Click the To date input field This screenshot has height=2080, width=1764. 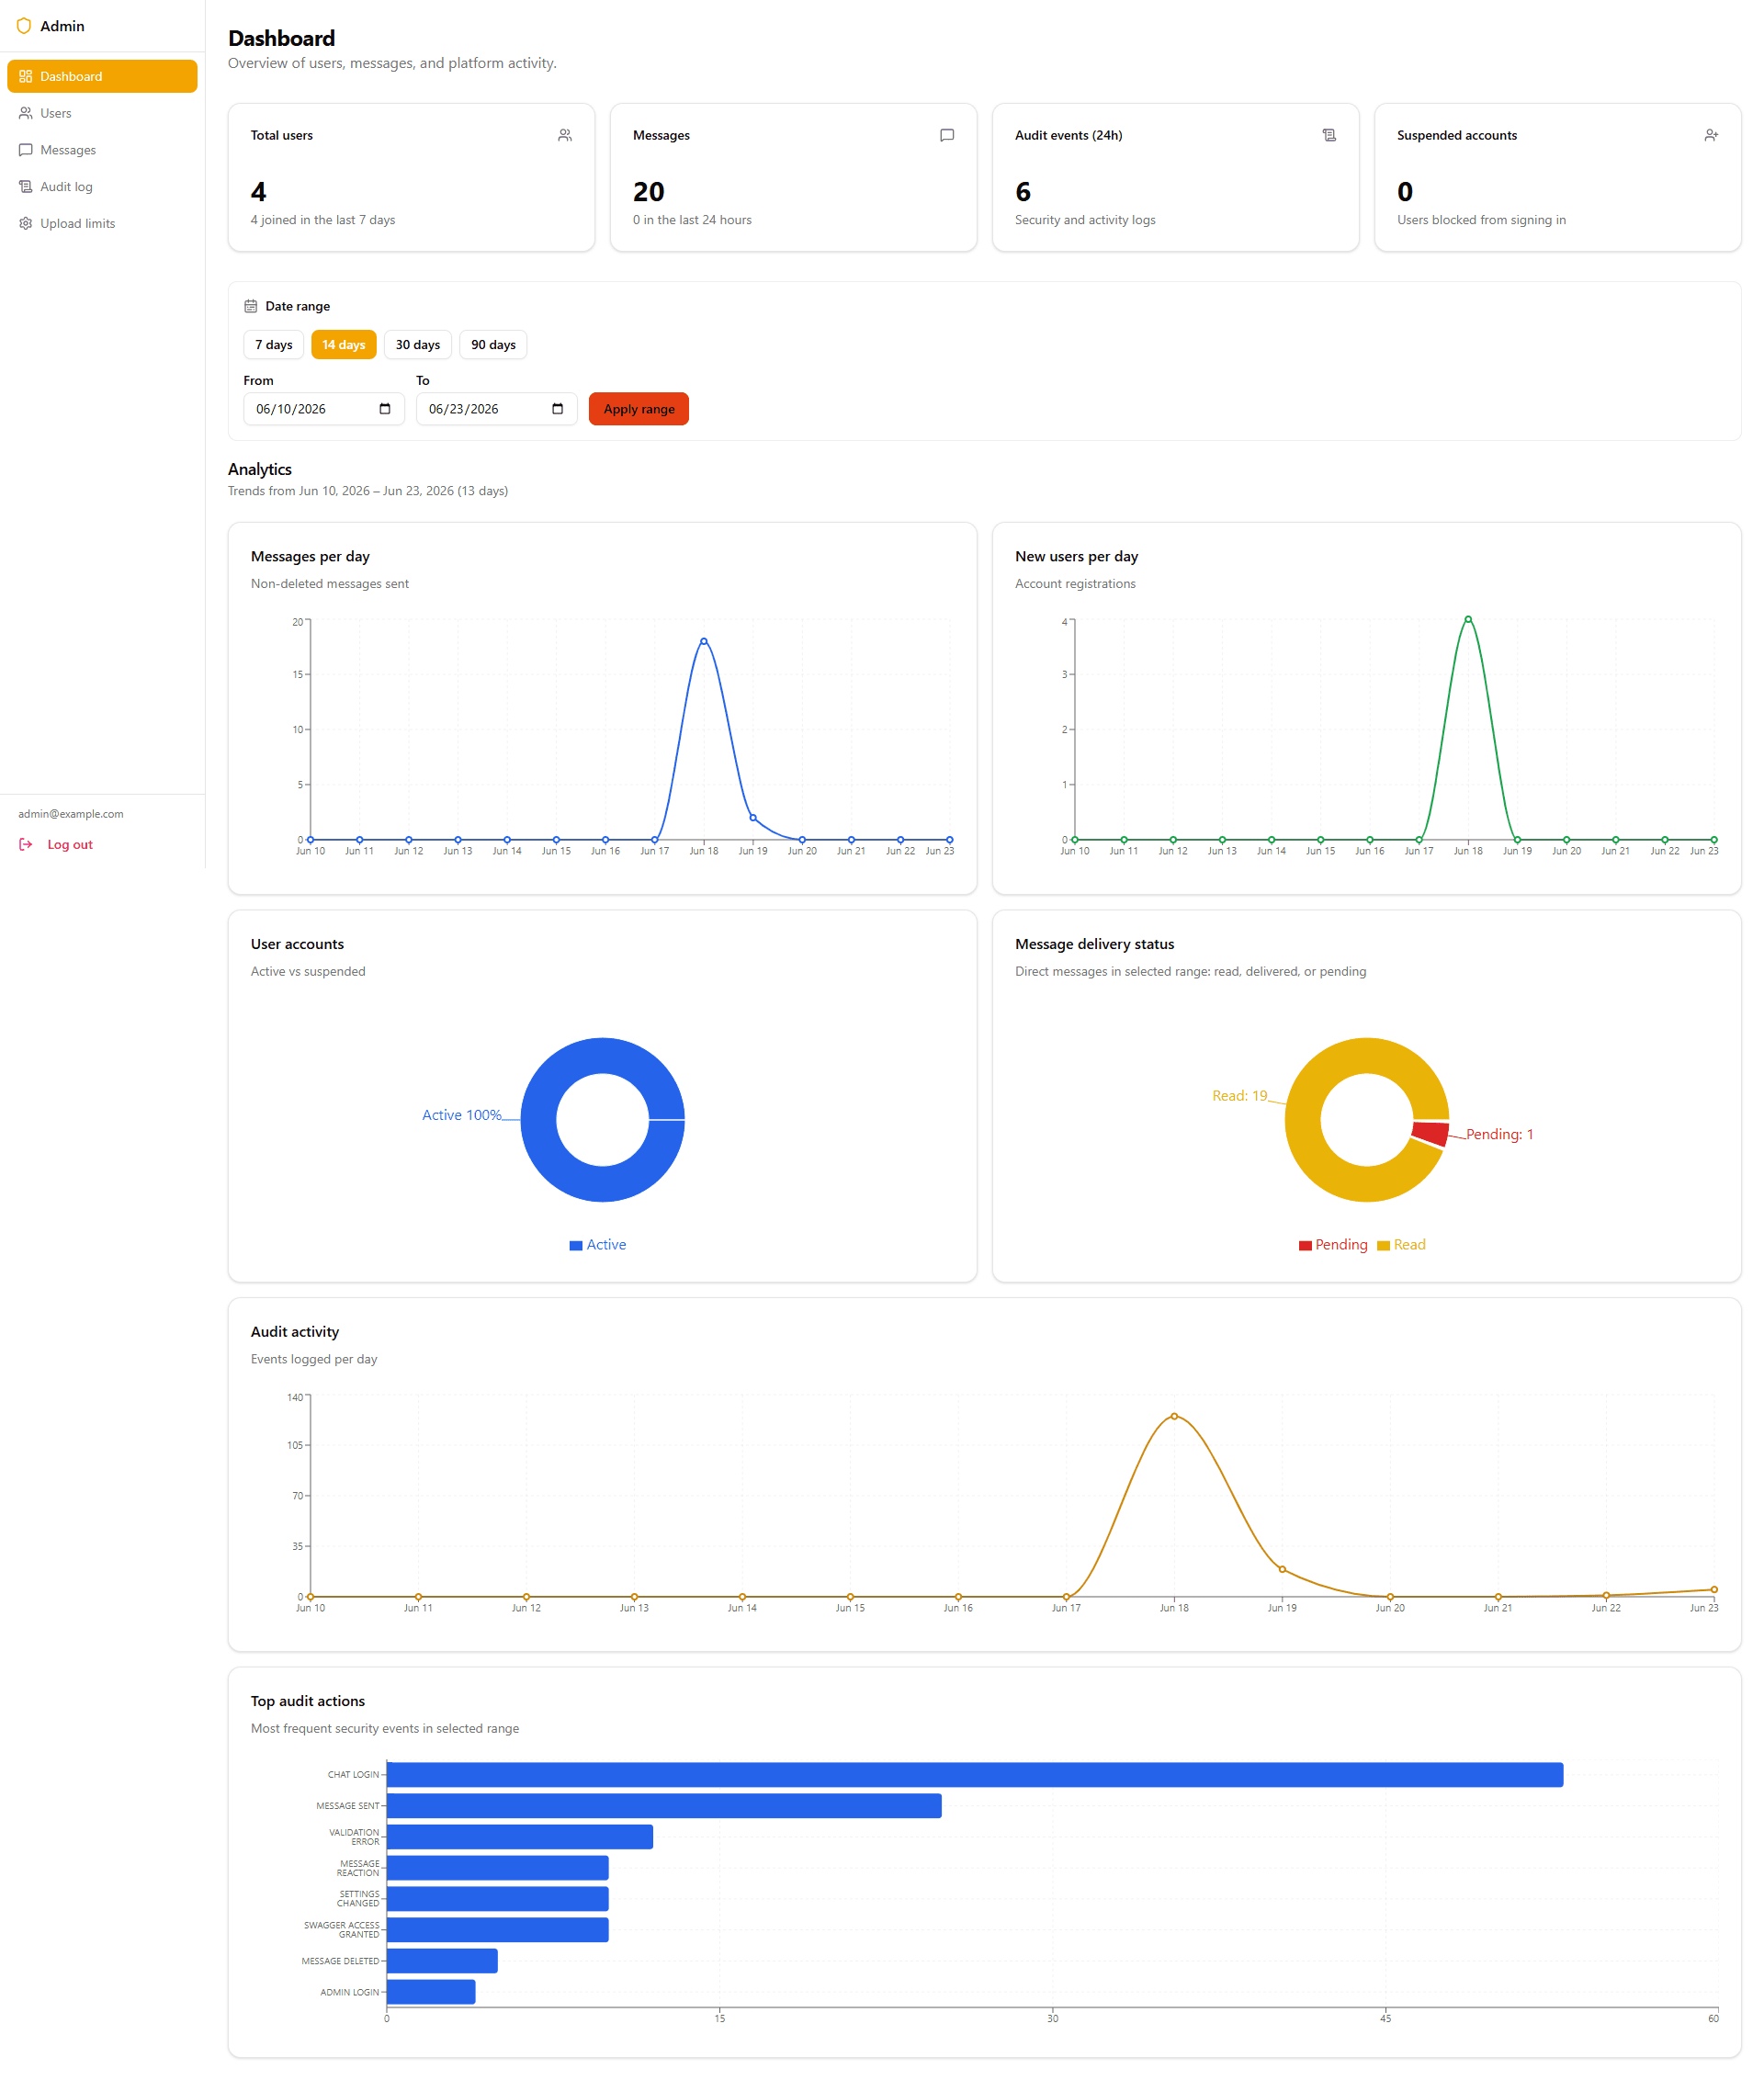click(497, 409)
